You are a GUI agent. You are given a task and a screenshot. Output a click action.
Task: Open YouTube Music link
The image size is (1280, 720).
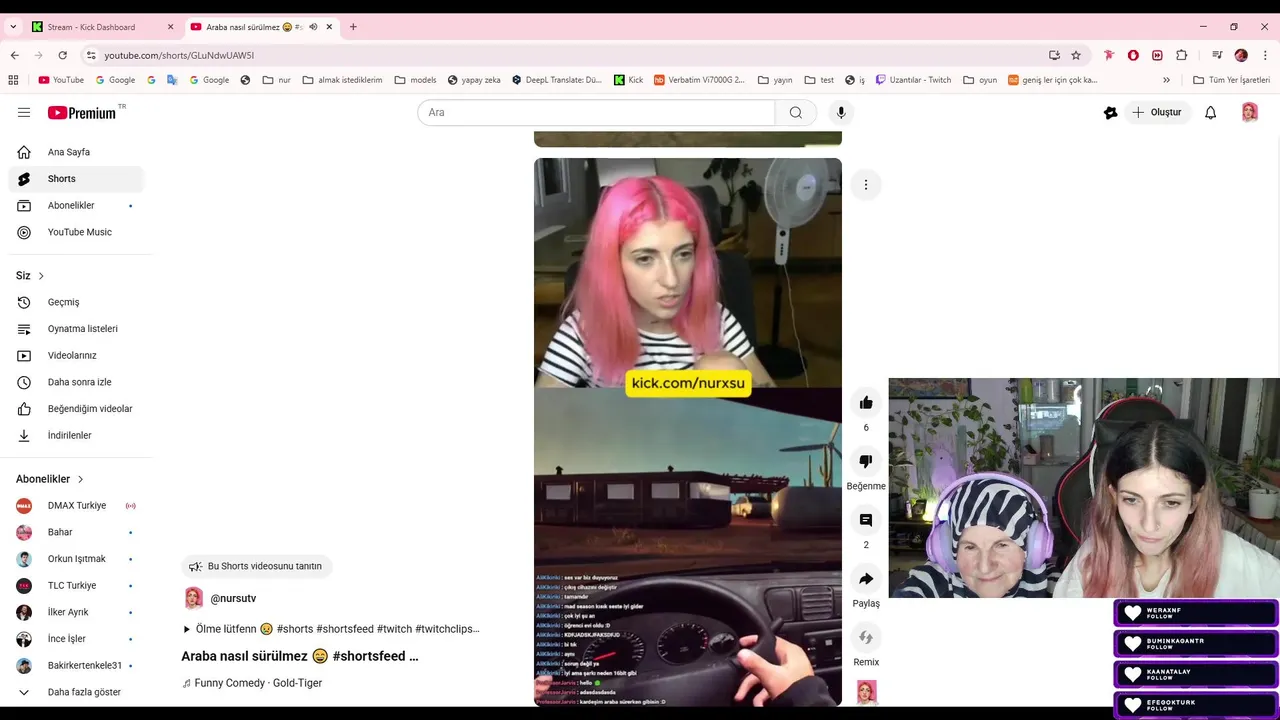[76, 232]
